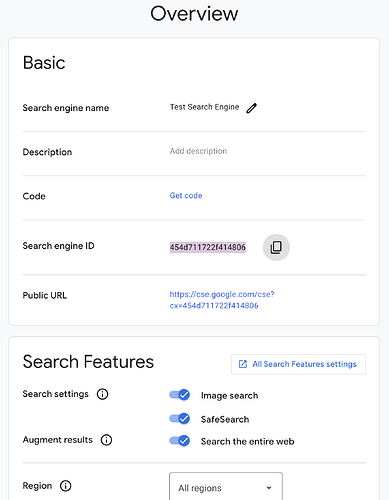
Task: Click the Search engine ID label
Action: coord(58,246)
